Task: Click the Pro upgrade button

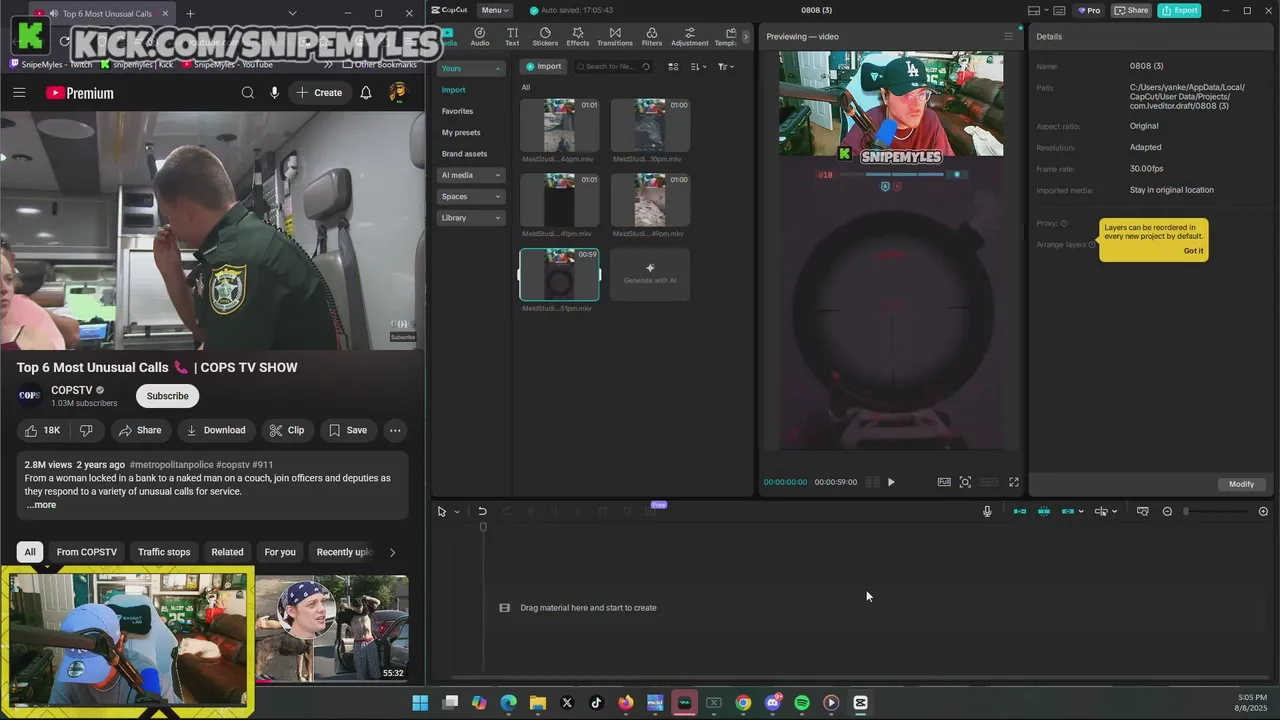Action: 1088,10
